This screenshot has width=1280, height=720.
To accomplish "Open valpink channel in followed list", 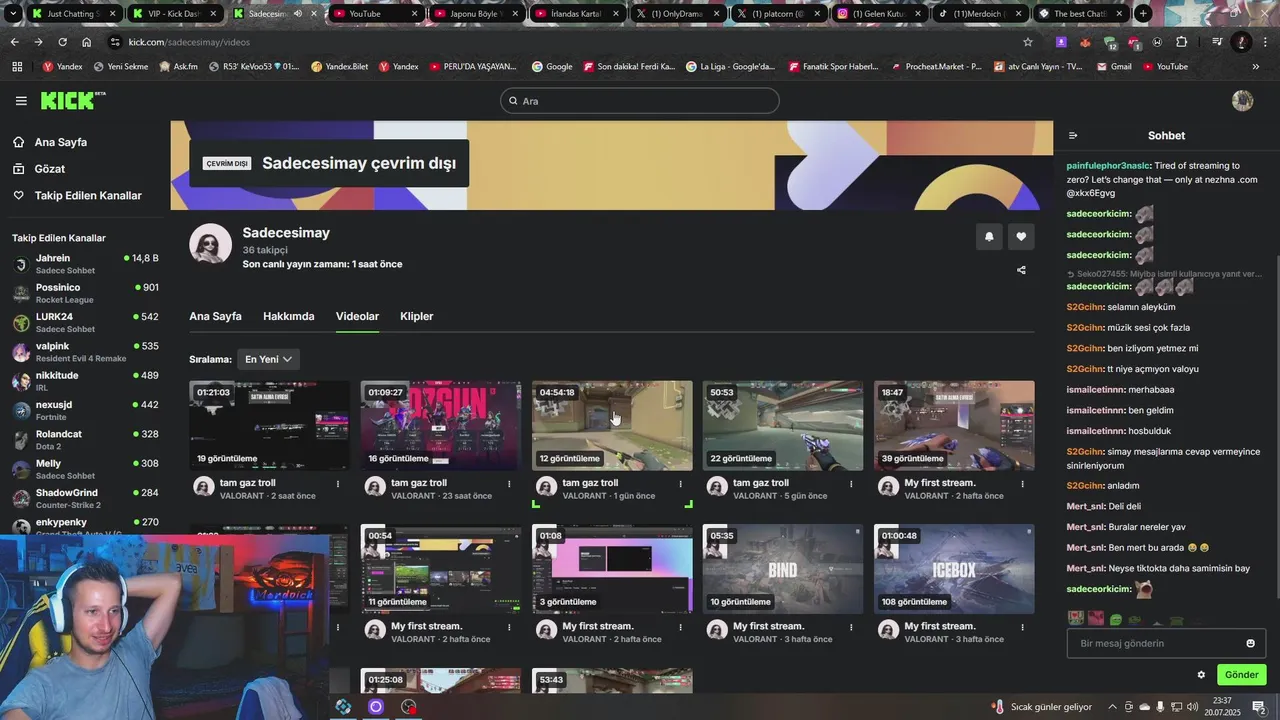I will [85, 352].
